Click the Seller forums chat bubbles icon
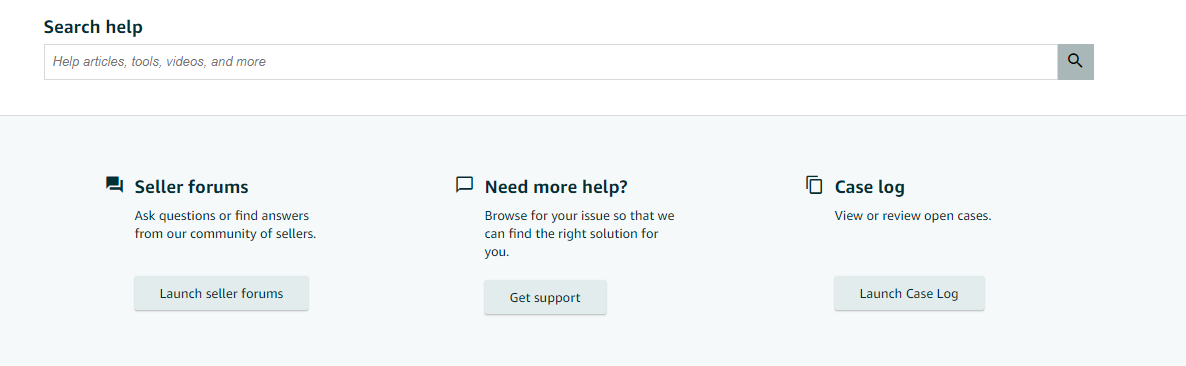 (114, 185)
